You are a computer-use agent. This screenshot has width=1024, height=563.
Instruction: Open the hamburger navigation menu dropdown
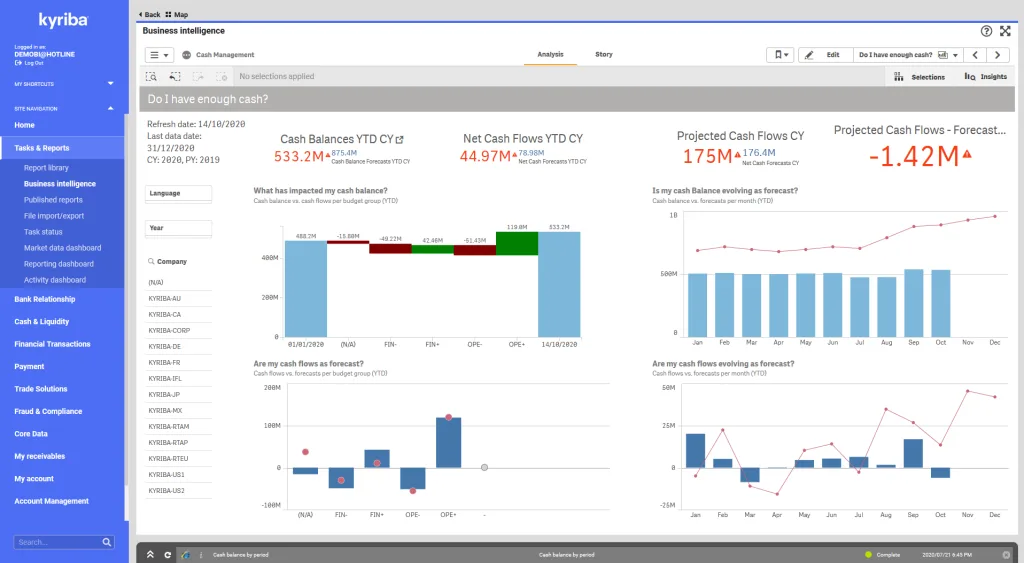159,55
